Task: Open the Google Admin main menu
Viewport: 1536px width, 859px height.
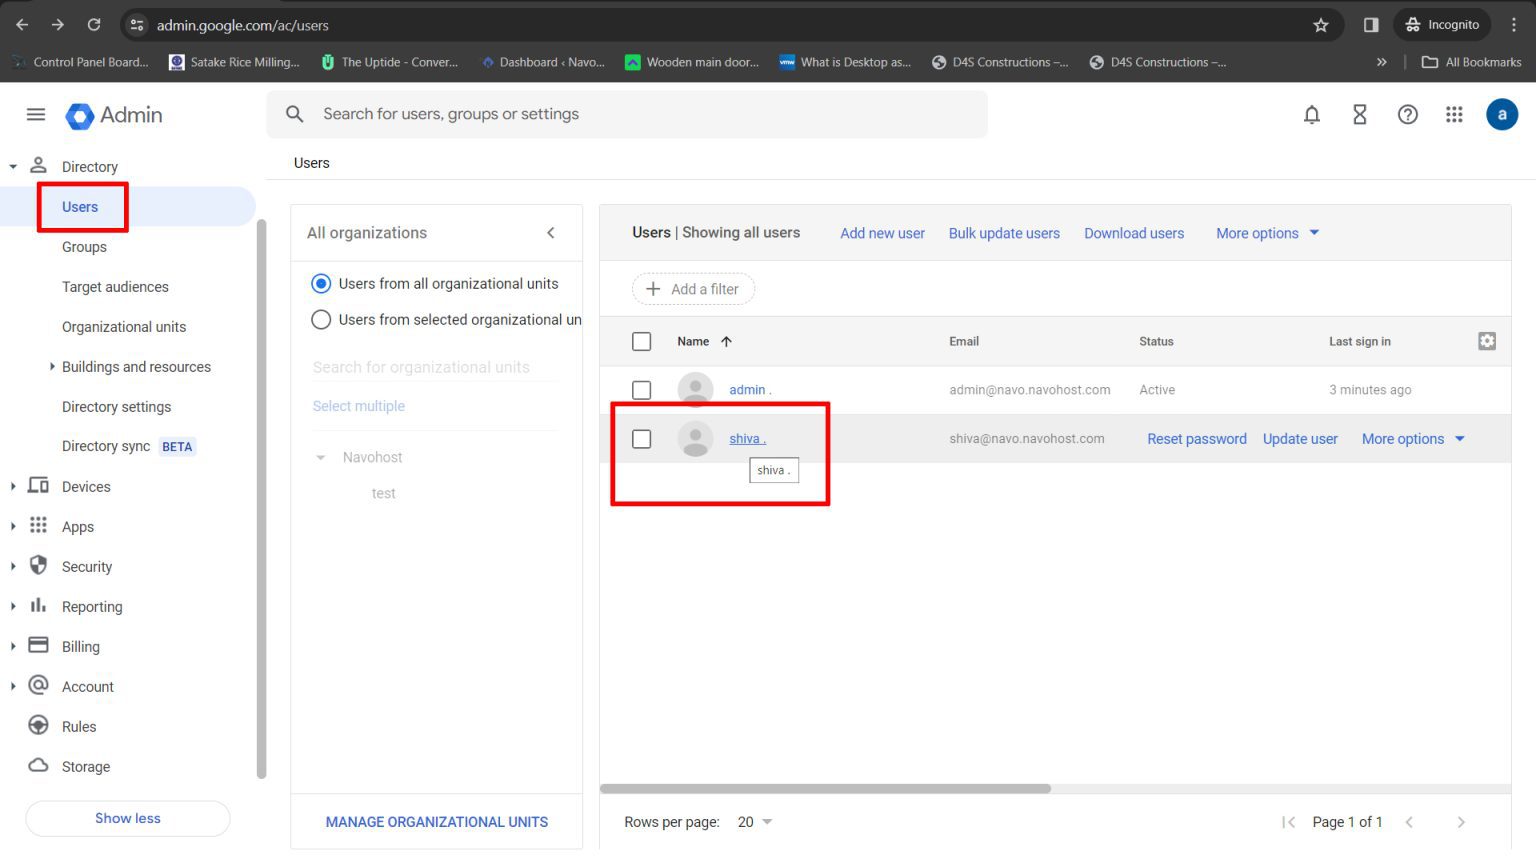Action: click(36, 114)
